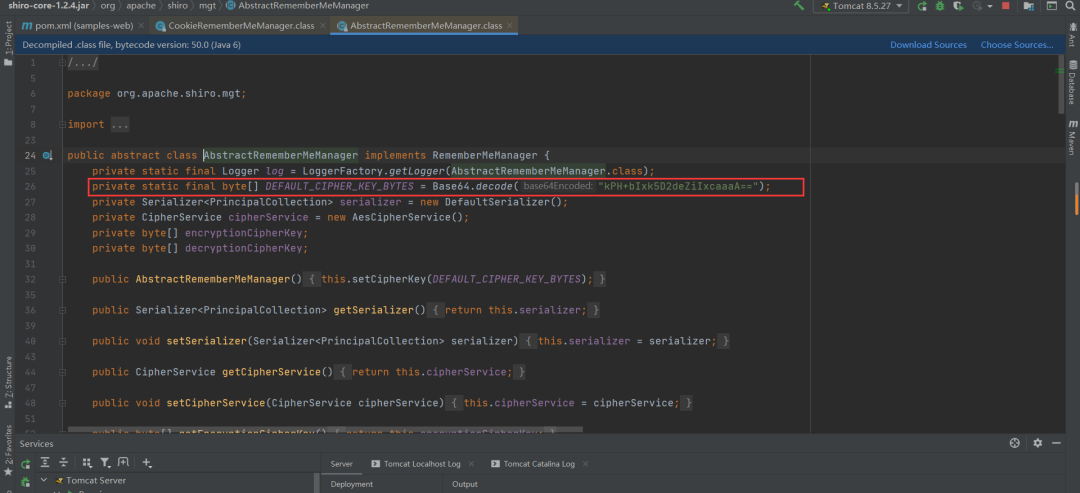This screenshot has height=493, width=1080.
Task: Click the Build project hammer icon
Action: [799, 6]
